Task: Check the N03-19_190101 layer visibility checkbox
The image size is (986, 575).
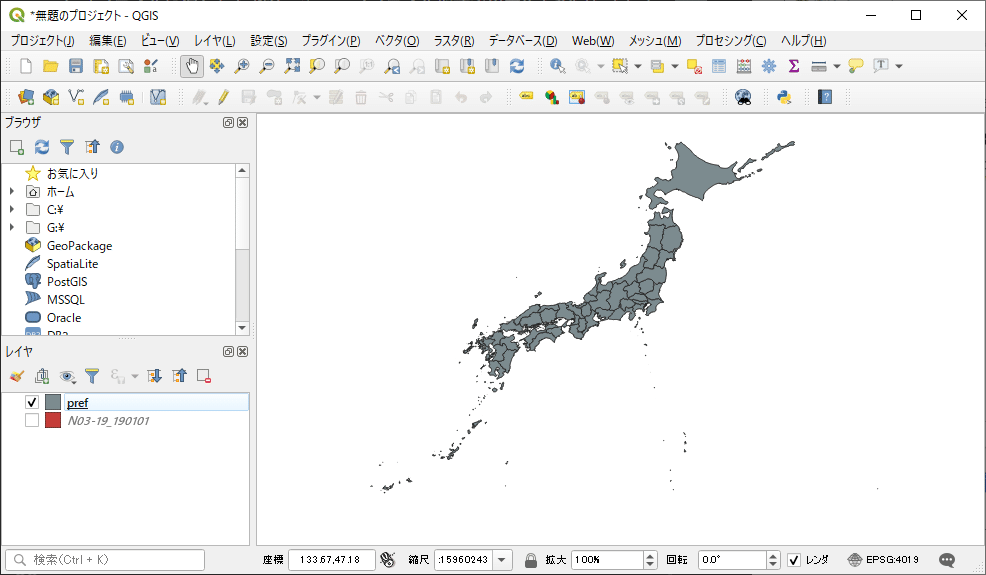Action: pos(32,420)
